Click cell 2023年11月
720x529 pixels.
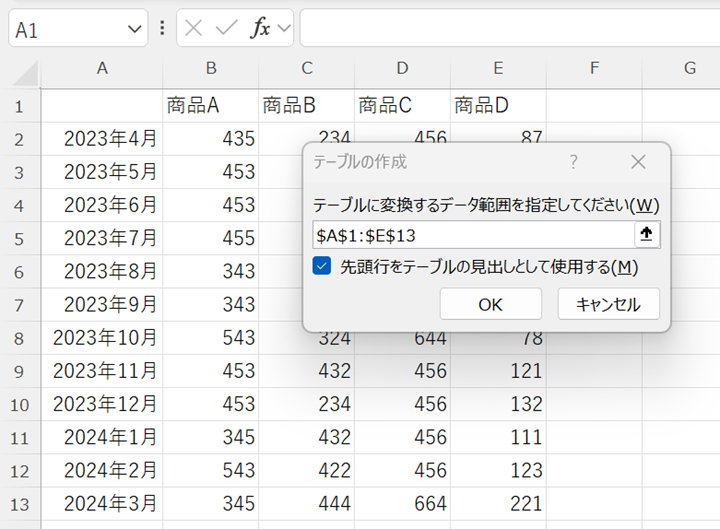tap(102, 371)
